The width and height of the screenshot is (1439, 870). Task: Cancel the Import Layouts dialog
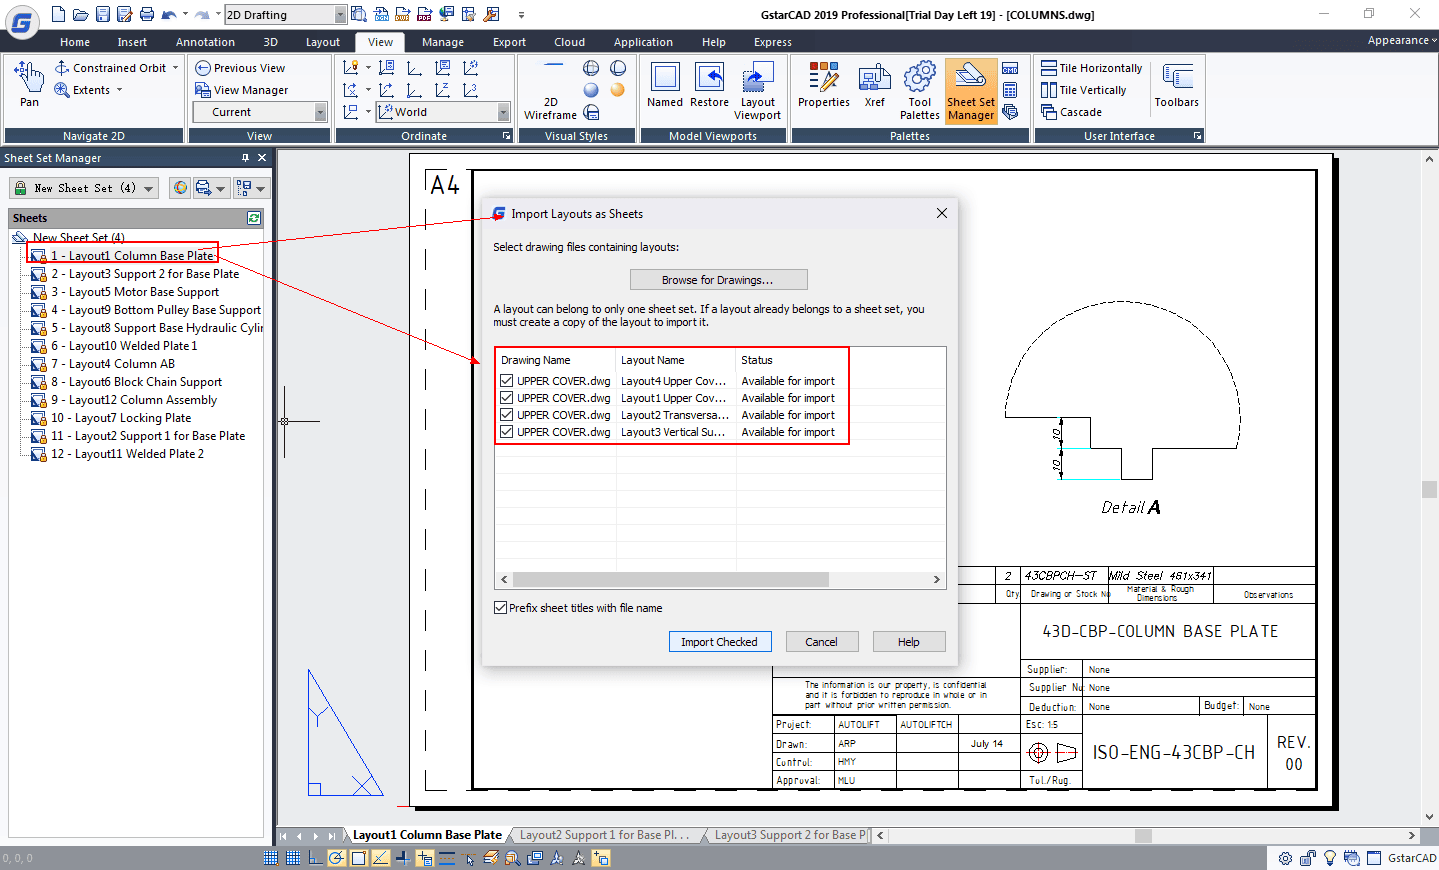coord(822,642)
